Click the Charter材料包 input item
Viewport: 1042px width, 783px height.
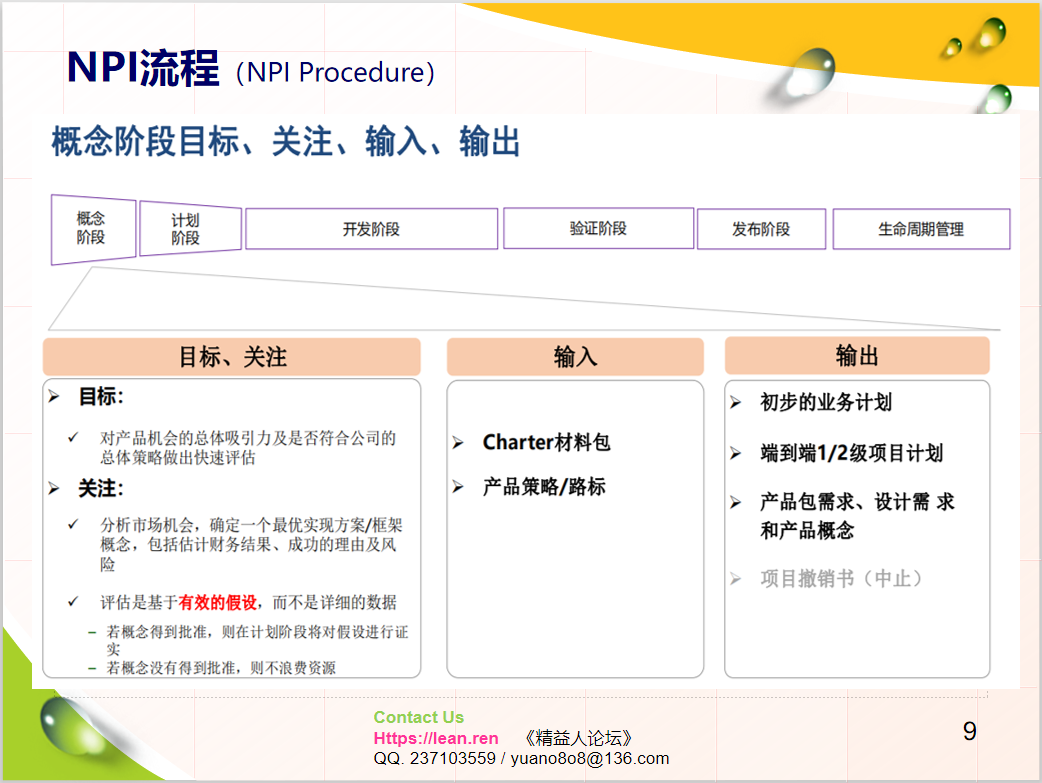(546, 442)
